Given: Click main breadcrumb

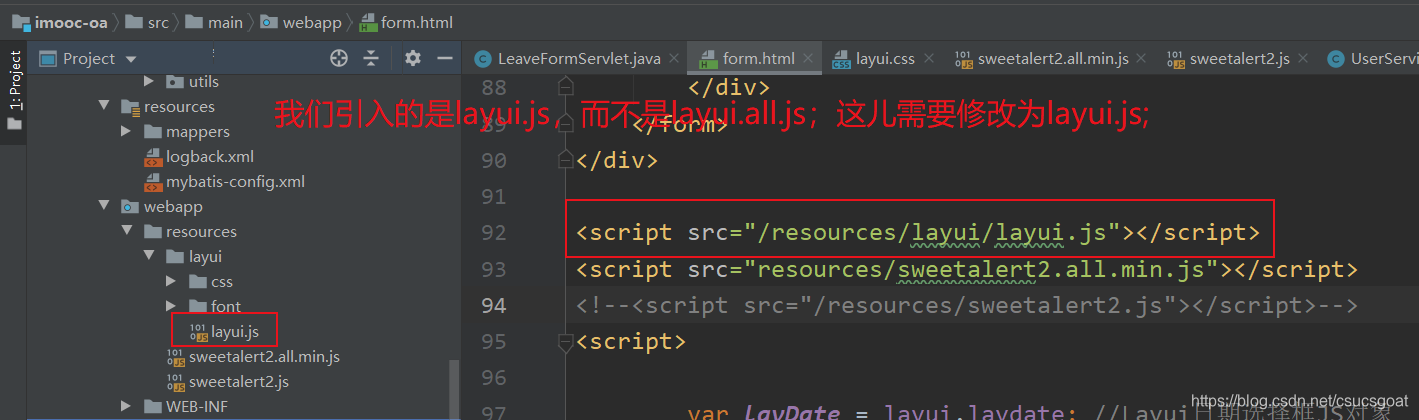Looking at the screenshot, I should [225, 21].
